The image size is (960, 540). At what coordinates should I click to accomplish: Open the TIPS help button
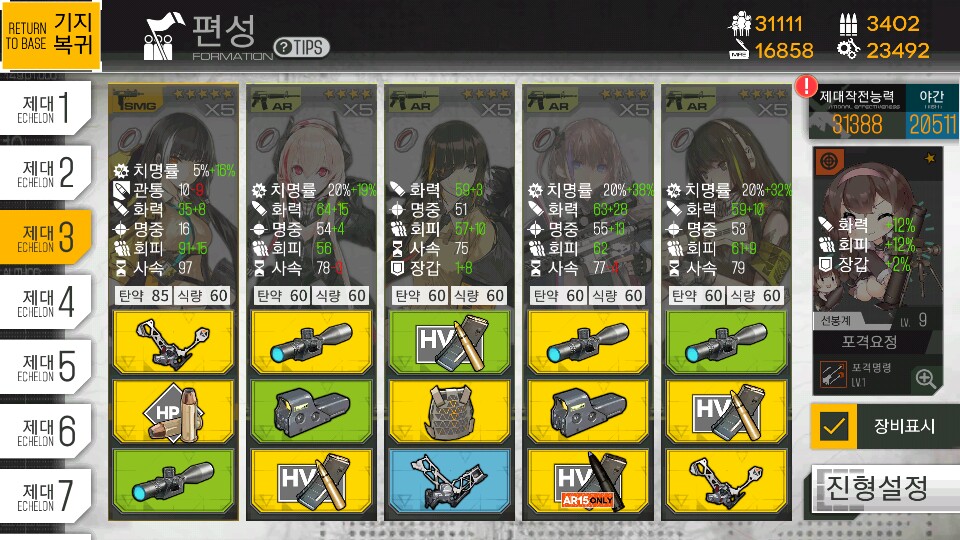click(301, 47)
